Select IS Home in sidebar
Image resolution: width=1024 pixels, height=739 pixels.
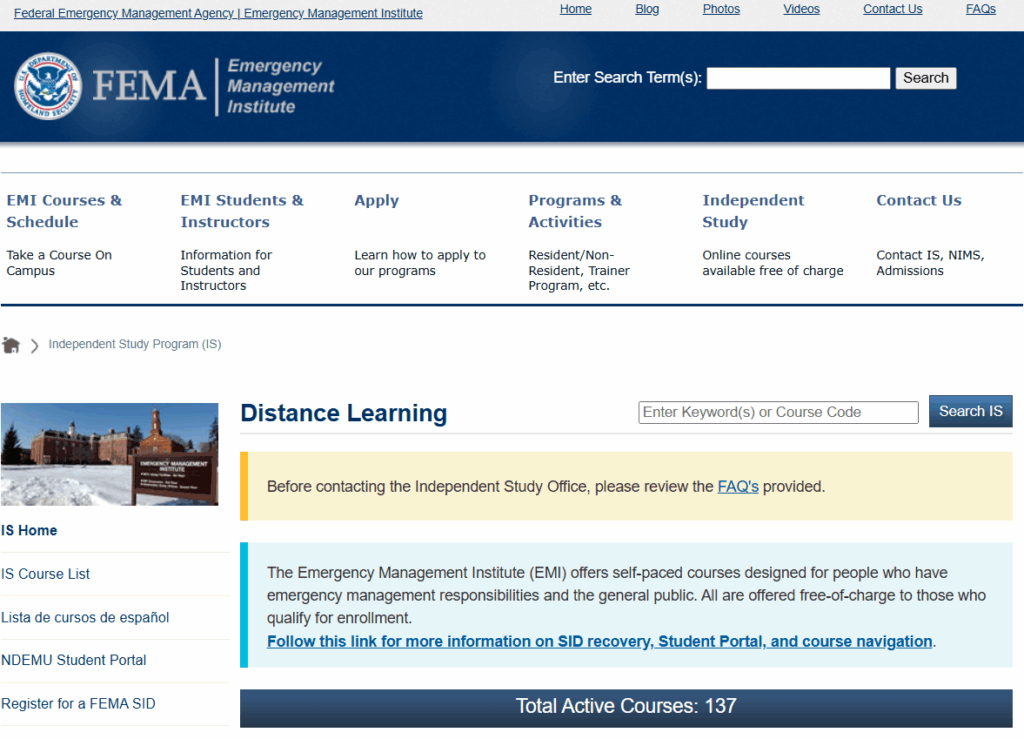[x=29, y=531]
